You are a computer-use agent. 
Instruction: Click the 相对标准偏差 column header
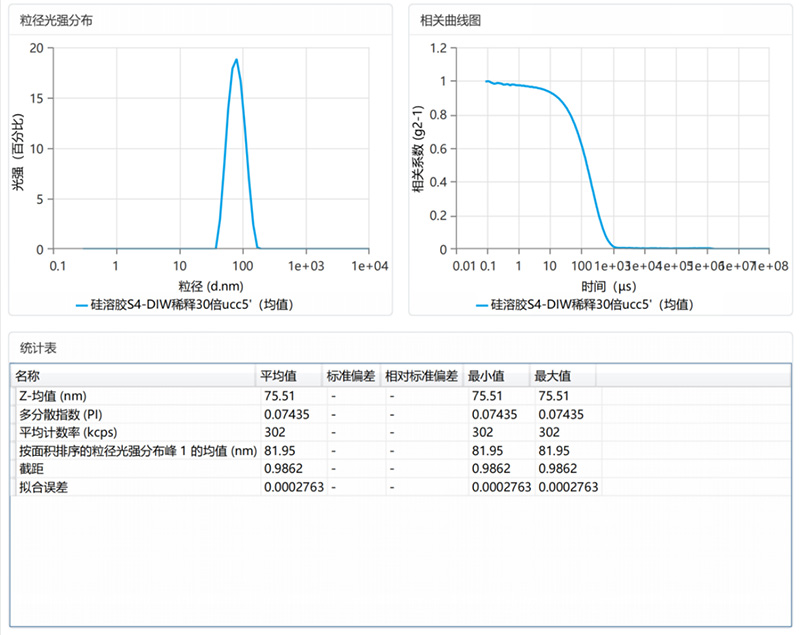[421, 376]
